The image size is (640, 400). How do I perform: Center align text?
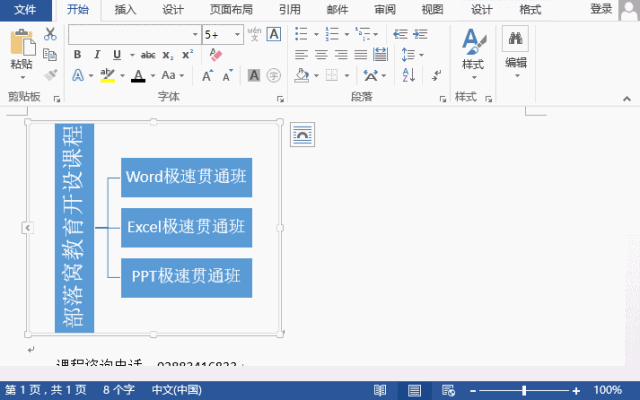[x=321, y=54]
